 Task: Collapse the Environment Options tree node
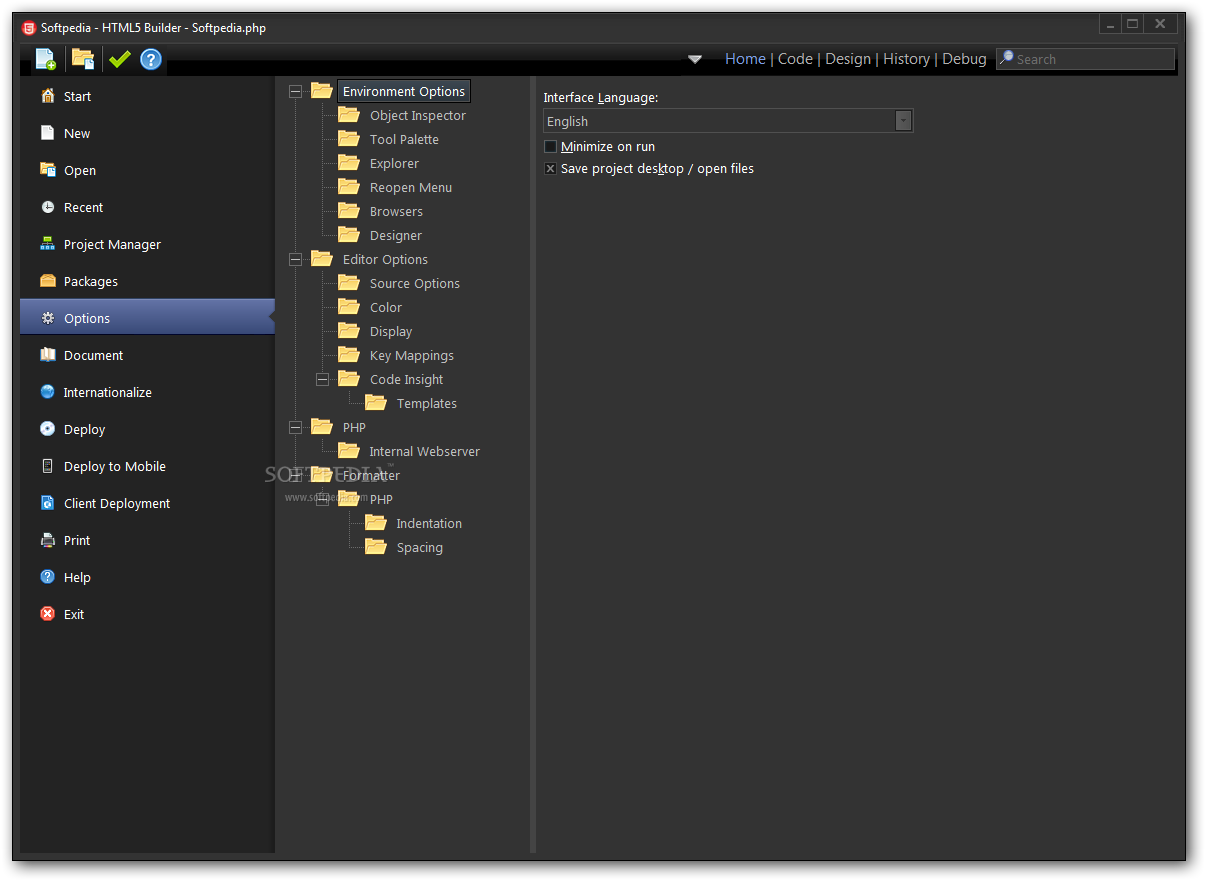pyautogui.click(x=295, y=91)
